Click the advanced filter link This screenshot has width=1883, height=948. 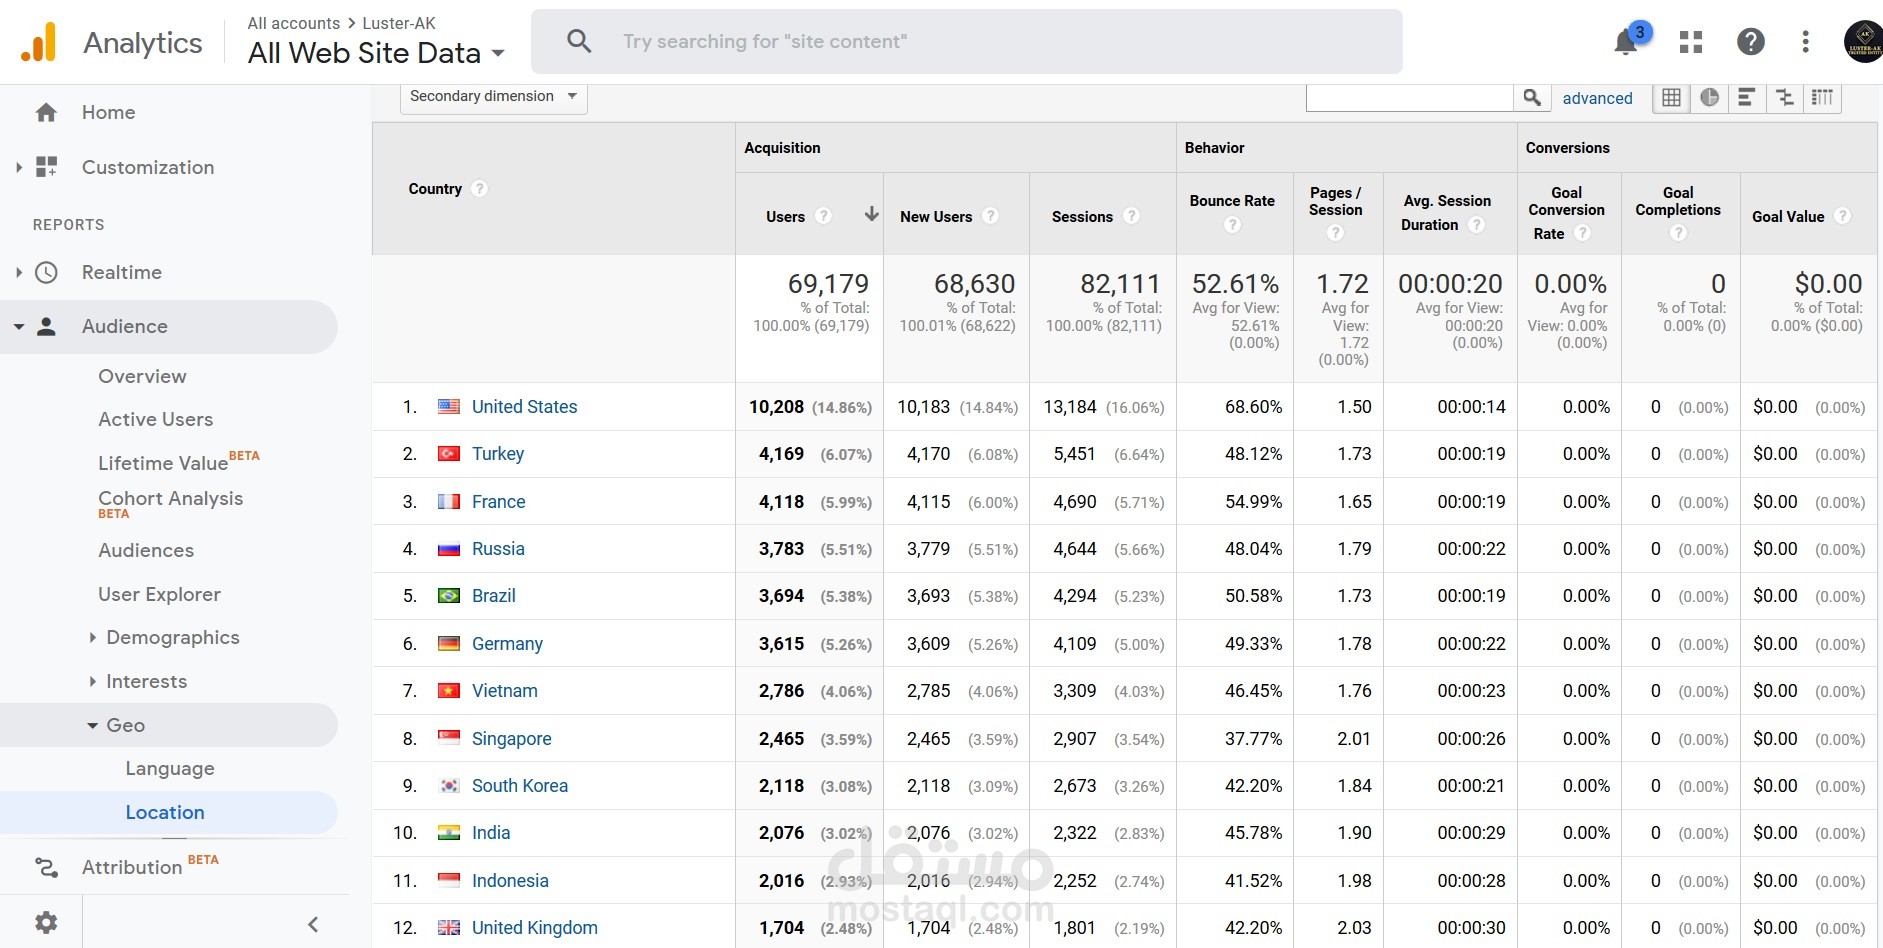[1597, 98]
